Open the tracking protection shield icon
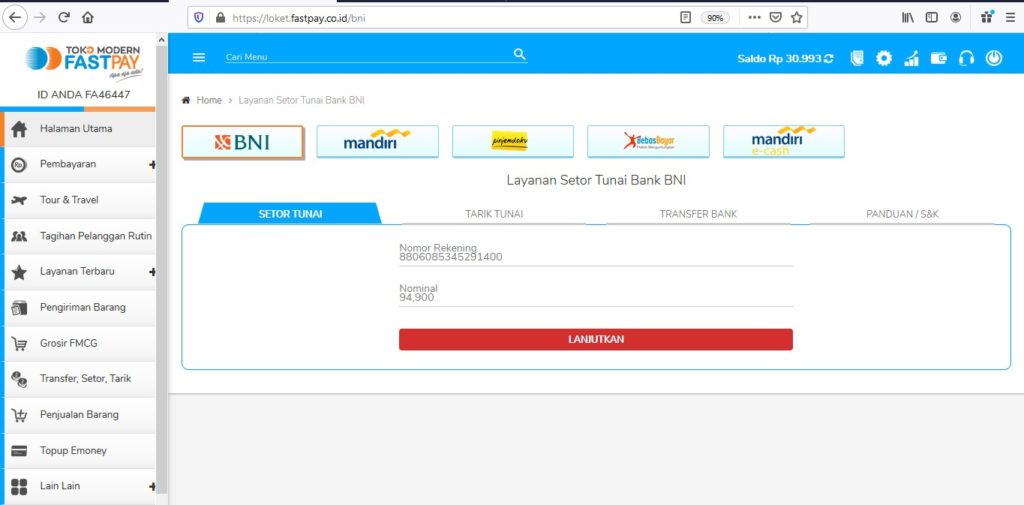The height and width of the screenshot is (505, 1024). [x=199, y=18]
